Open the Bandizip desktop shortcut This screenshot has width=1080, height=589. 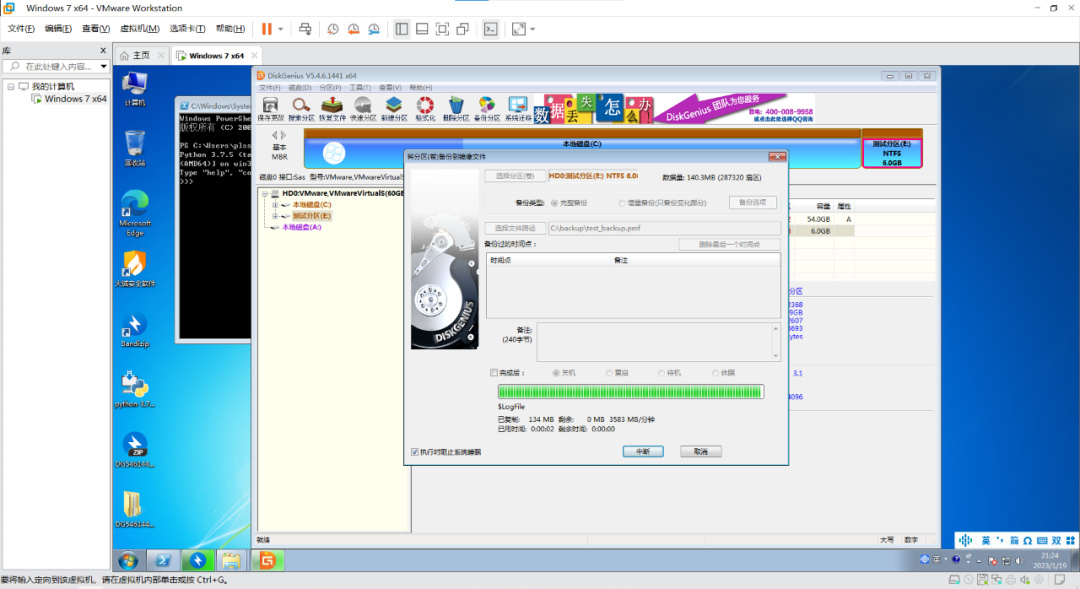[x=135, y=331]
